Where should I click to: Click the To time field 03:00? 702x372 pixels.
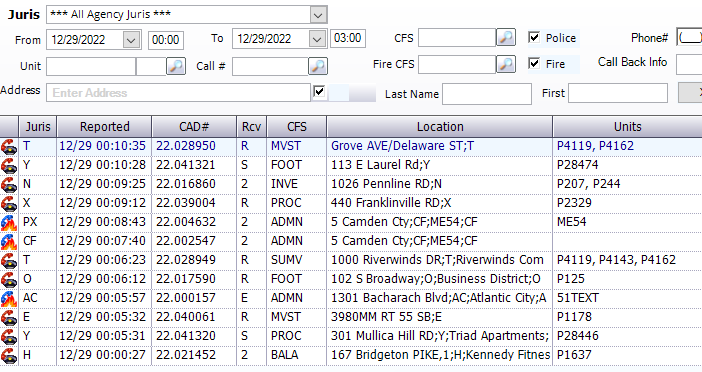click(347, 38)
